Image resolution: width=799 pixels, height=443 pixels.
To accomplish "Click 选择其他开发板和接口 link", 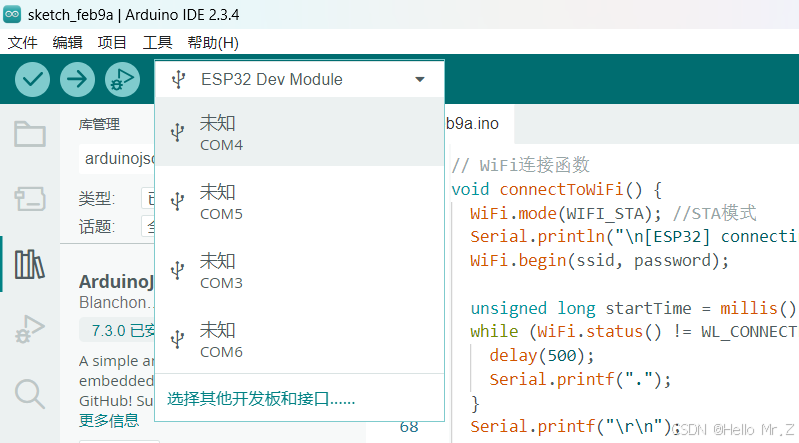I will [x=261, y=398].
